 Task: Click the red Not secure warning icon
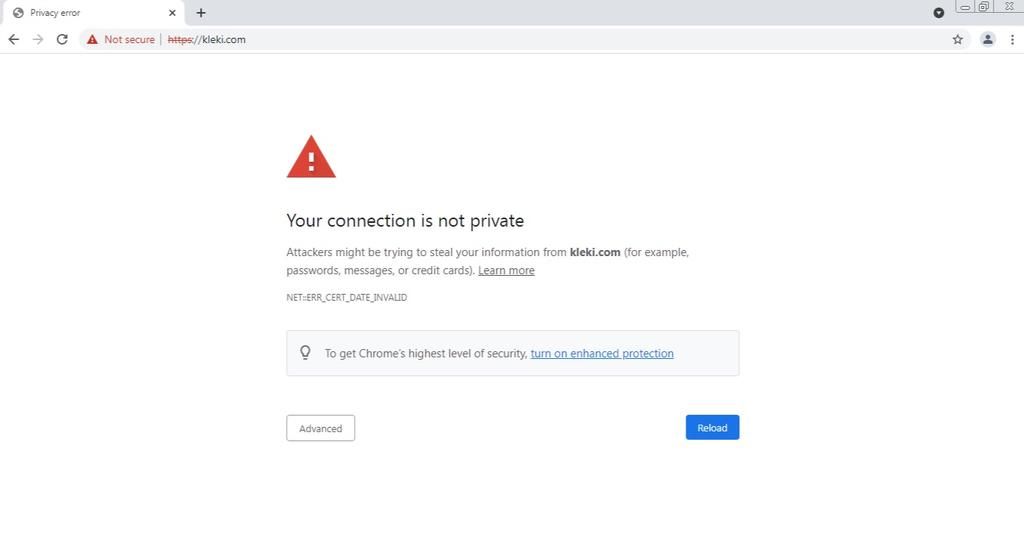click(x=92, y=39)
